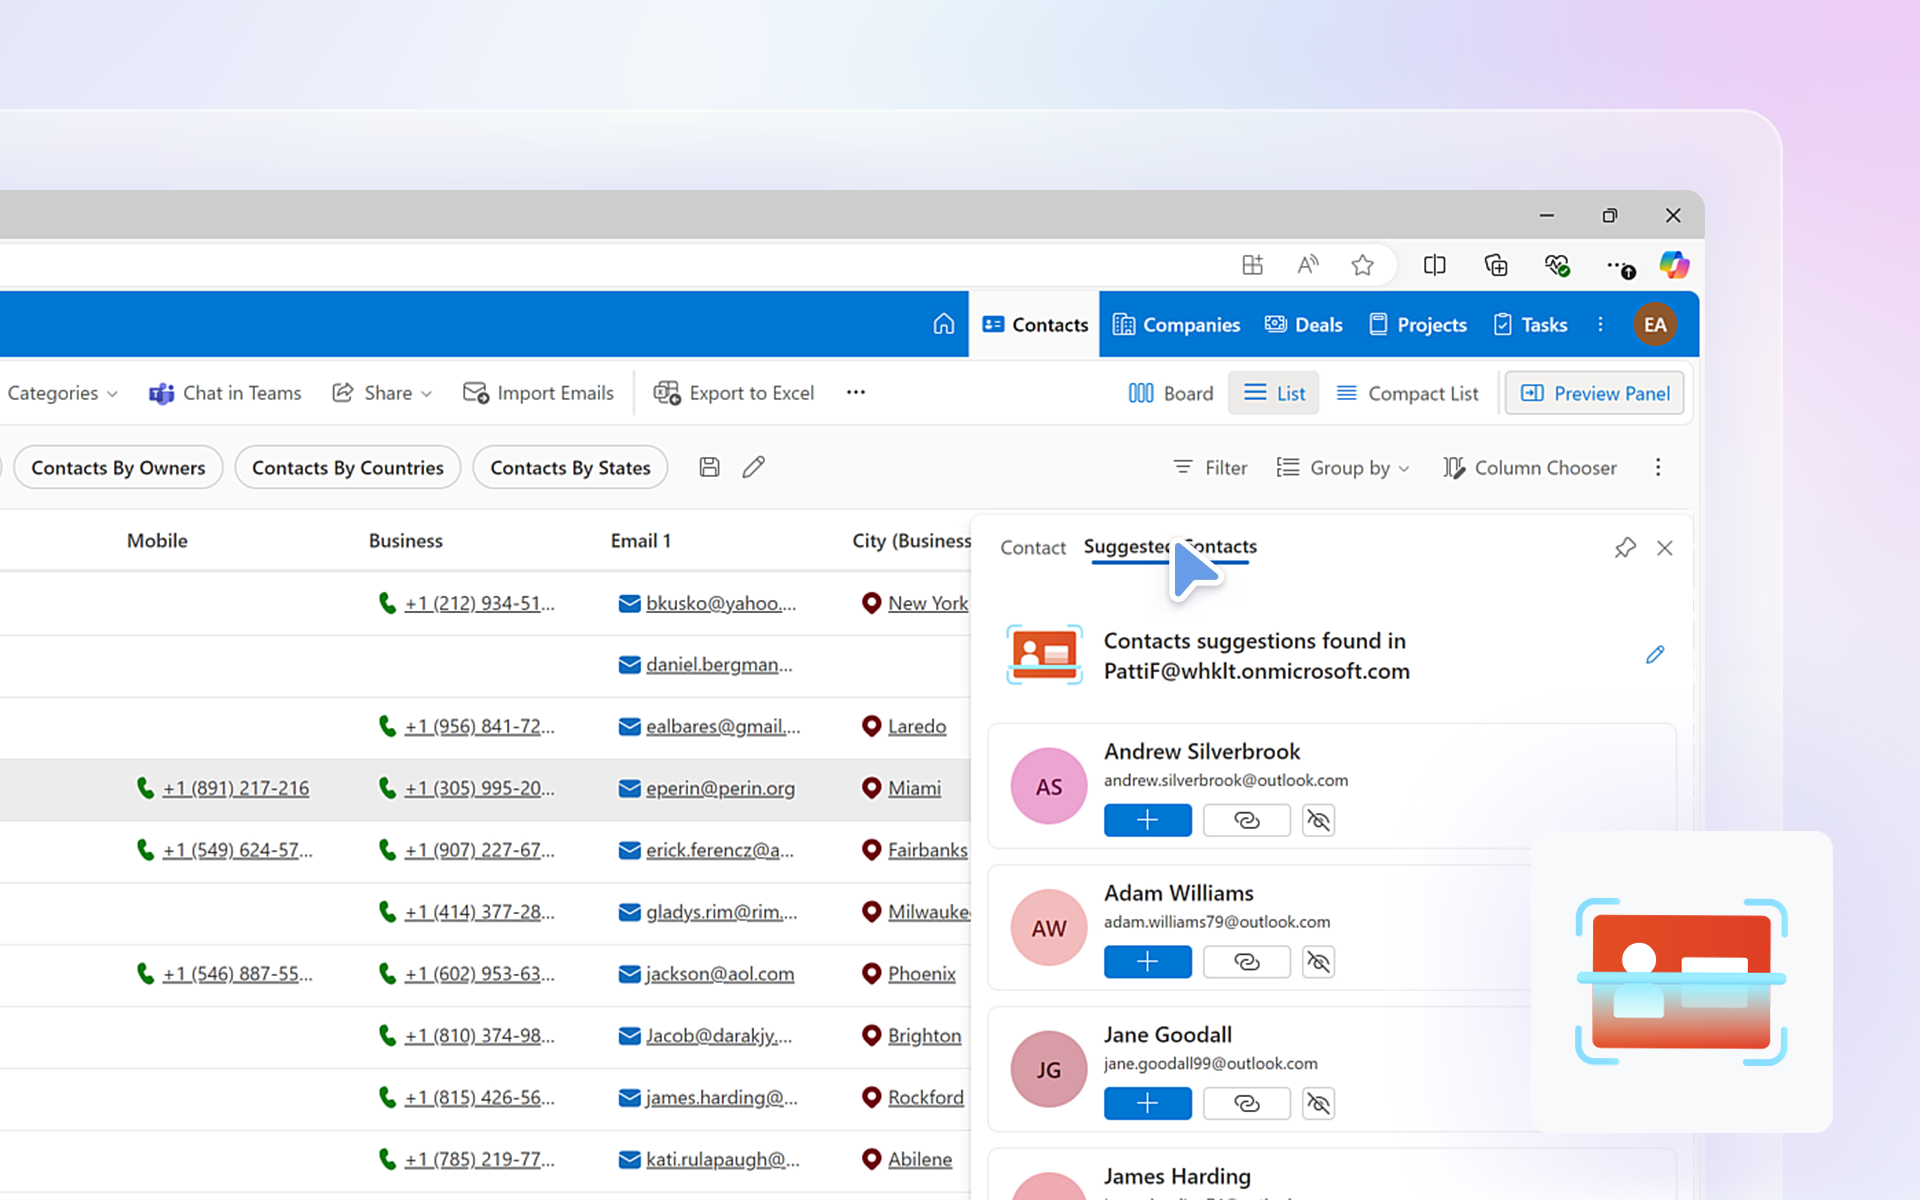This screenshot has height=1200, width=1920.
Task: Switch to List view
Action: 1274,393
